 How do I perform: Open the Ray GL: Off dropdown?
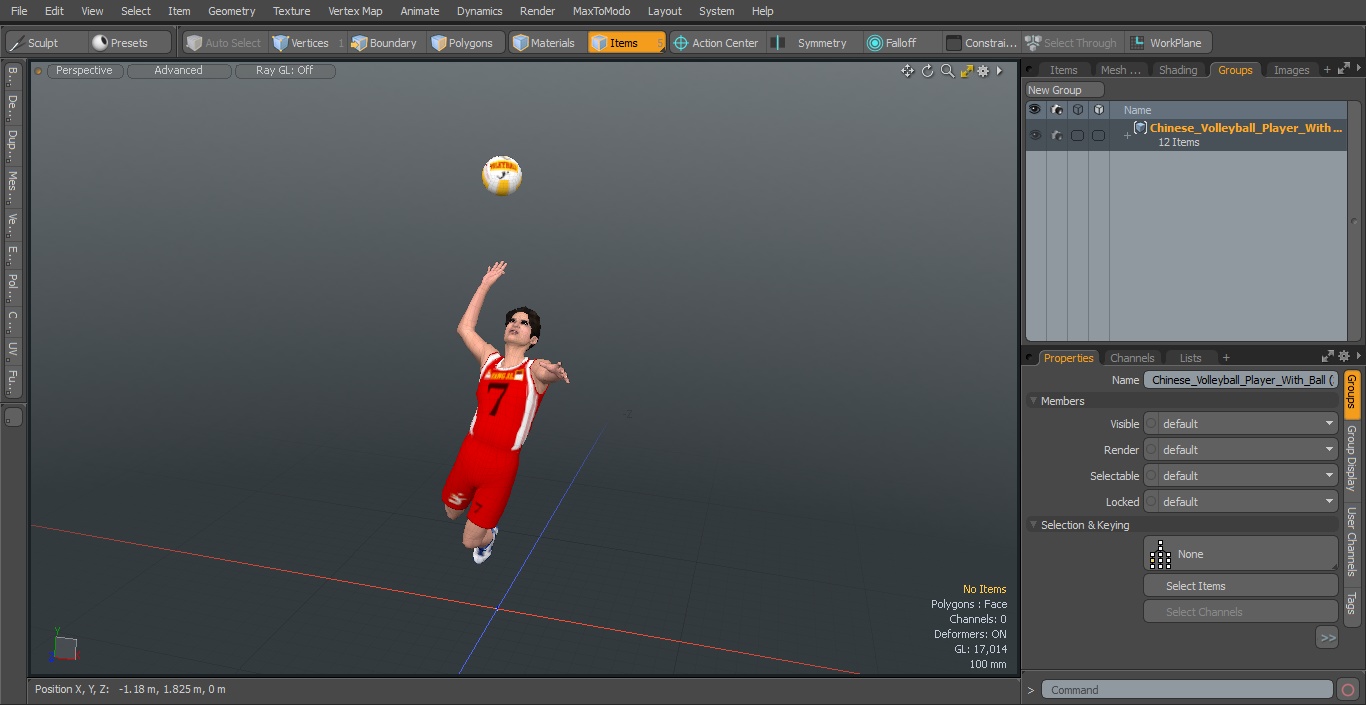click(285, 71)
